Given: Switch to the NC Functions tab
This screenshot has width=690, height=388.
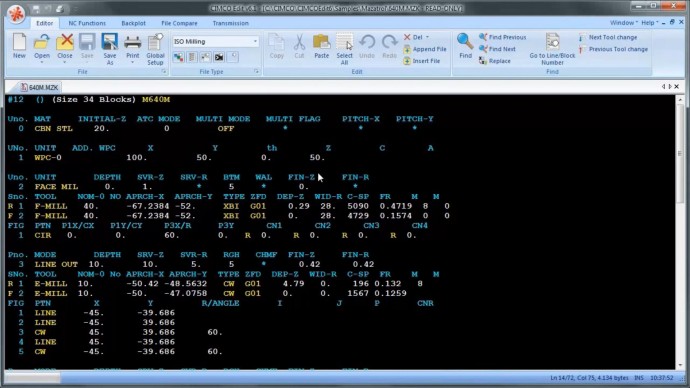Looking at the screenshot, I should [87, 23].
